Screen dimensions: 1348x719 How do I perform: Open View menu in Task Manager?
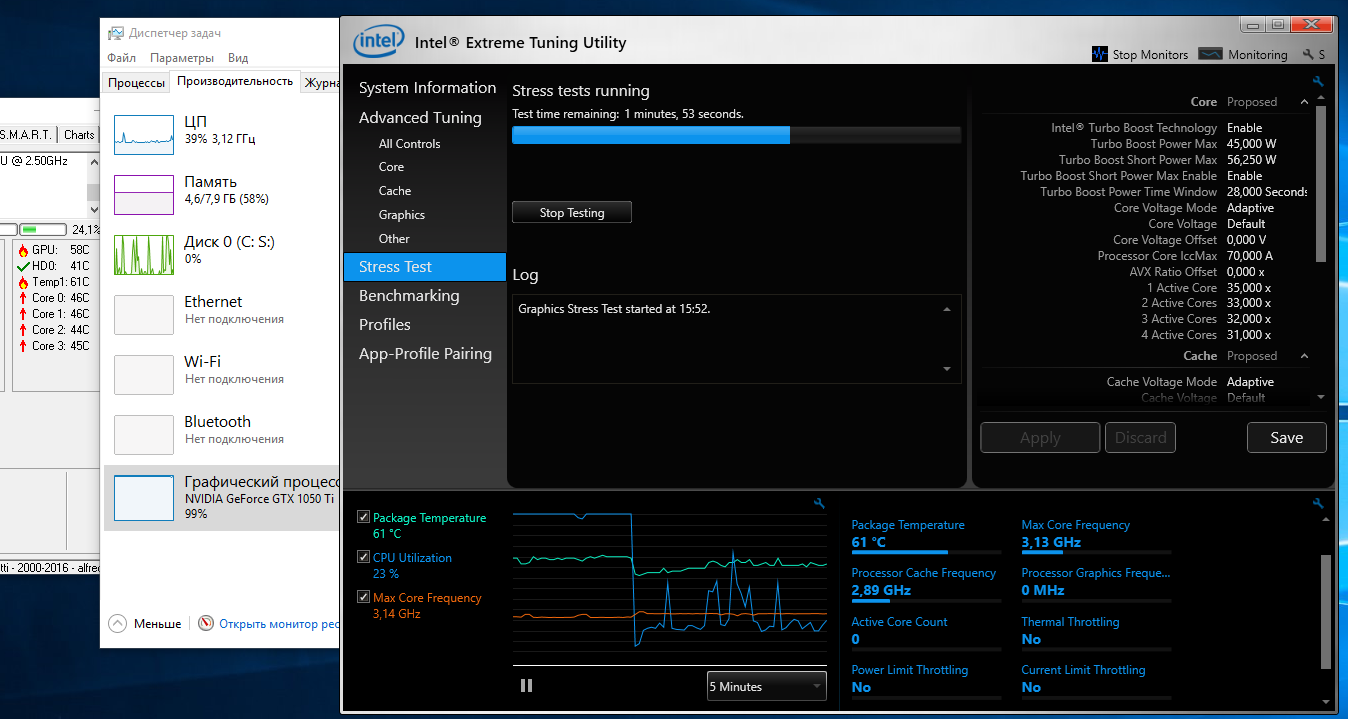[x=238, y=58]
